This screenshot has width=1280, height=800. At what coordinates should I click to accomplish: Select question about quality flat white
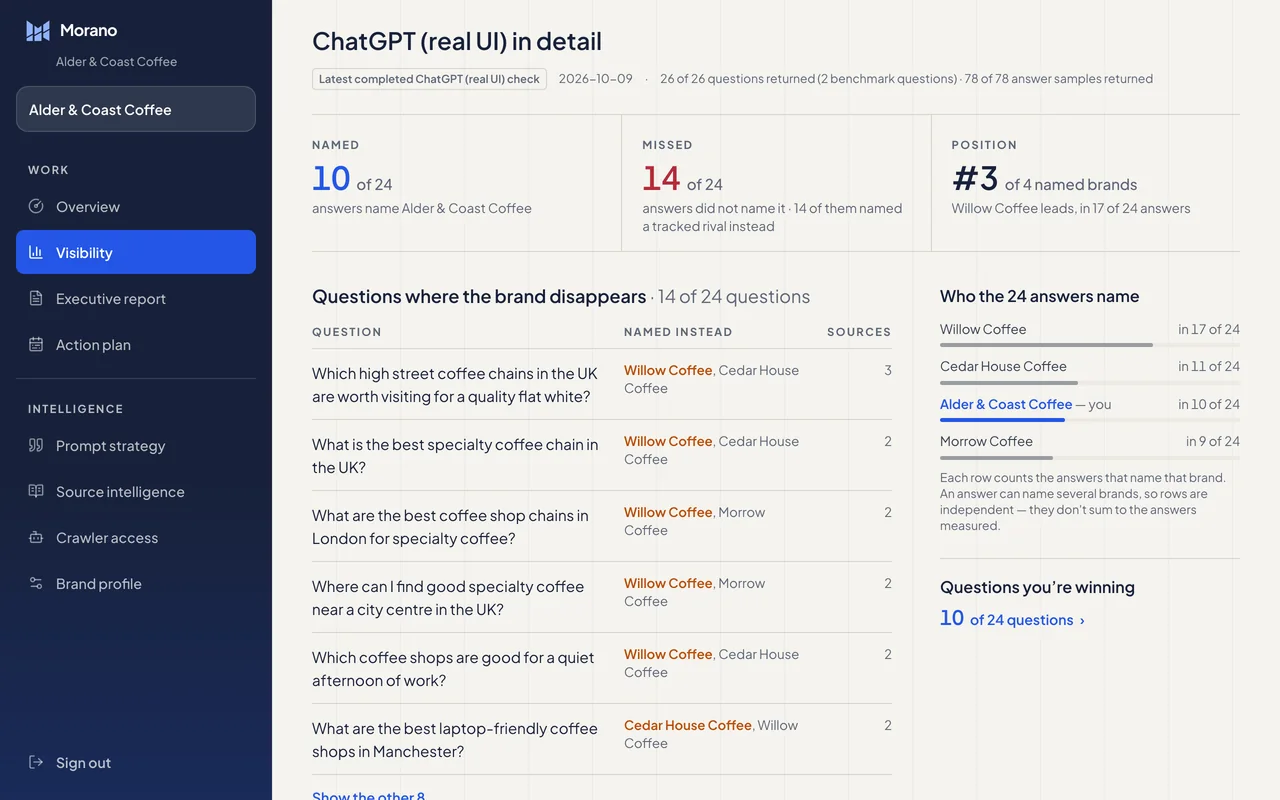[x=455, y=385]
